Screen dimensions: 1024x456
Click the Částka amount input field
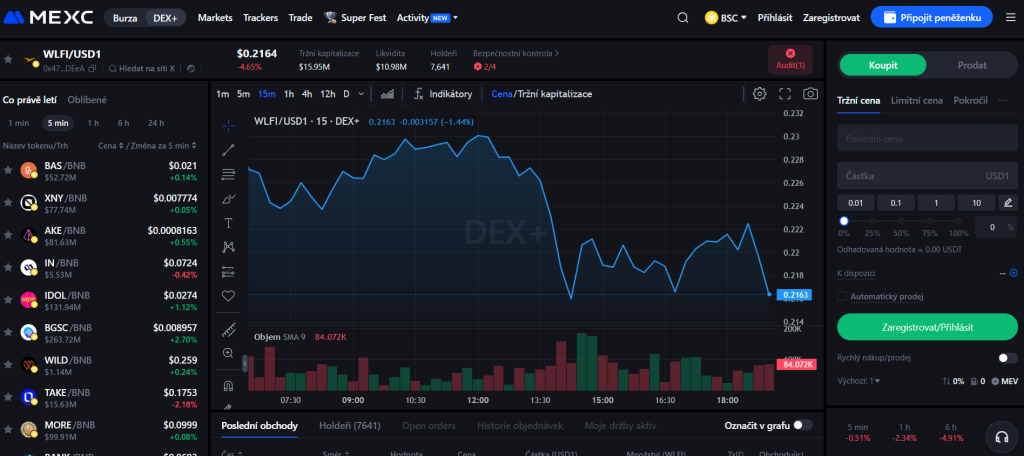tap(927, 176)
